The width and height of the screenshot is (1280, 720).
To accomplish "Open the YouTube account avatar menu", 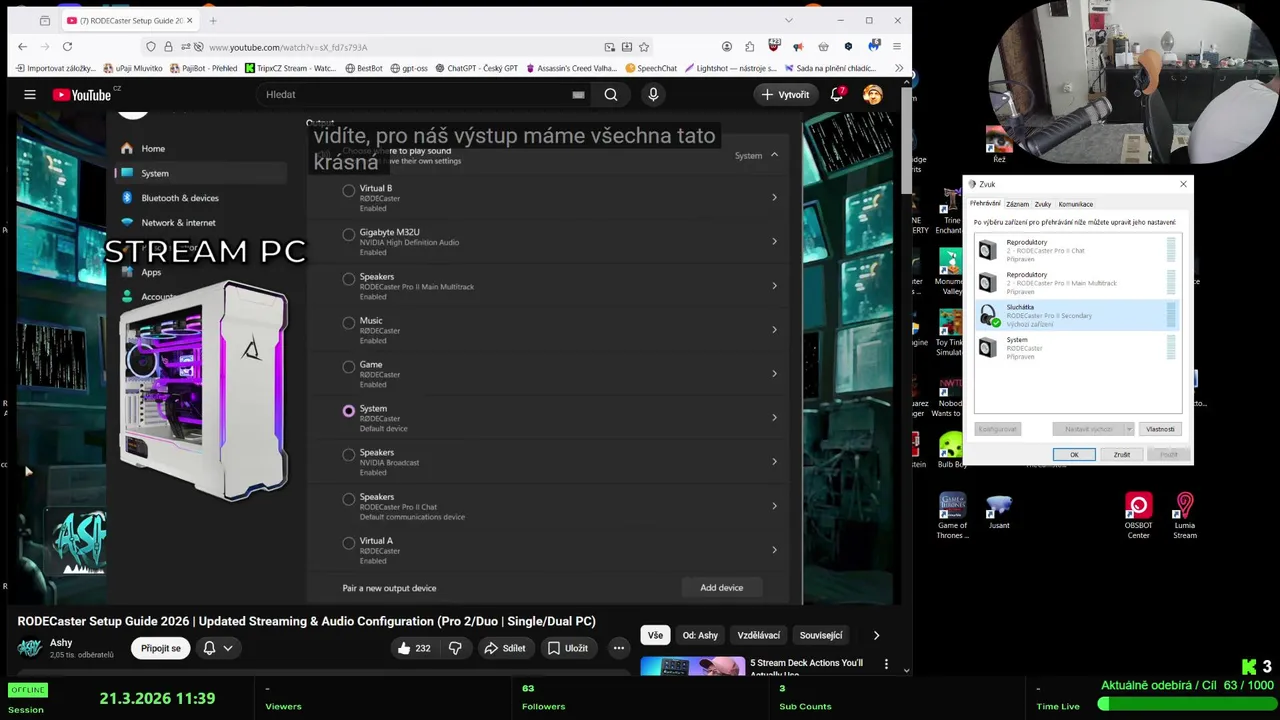I will pos(873,94).
